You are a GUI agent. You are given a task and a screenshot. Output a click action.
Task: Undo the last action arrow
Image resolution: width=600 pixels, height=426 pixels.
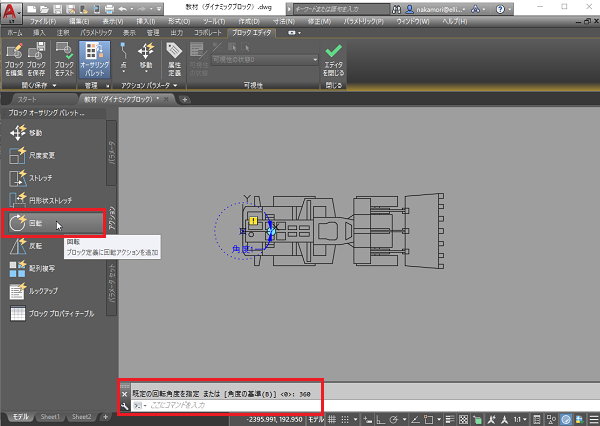122,9
